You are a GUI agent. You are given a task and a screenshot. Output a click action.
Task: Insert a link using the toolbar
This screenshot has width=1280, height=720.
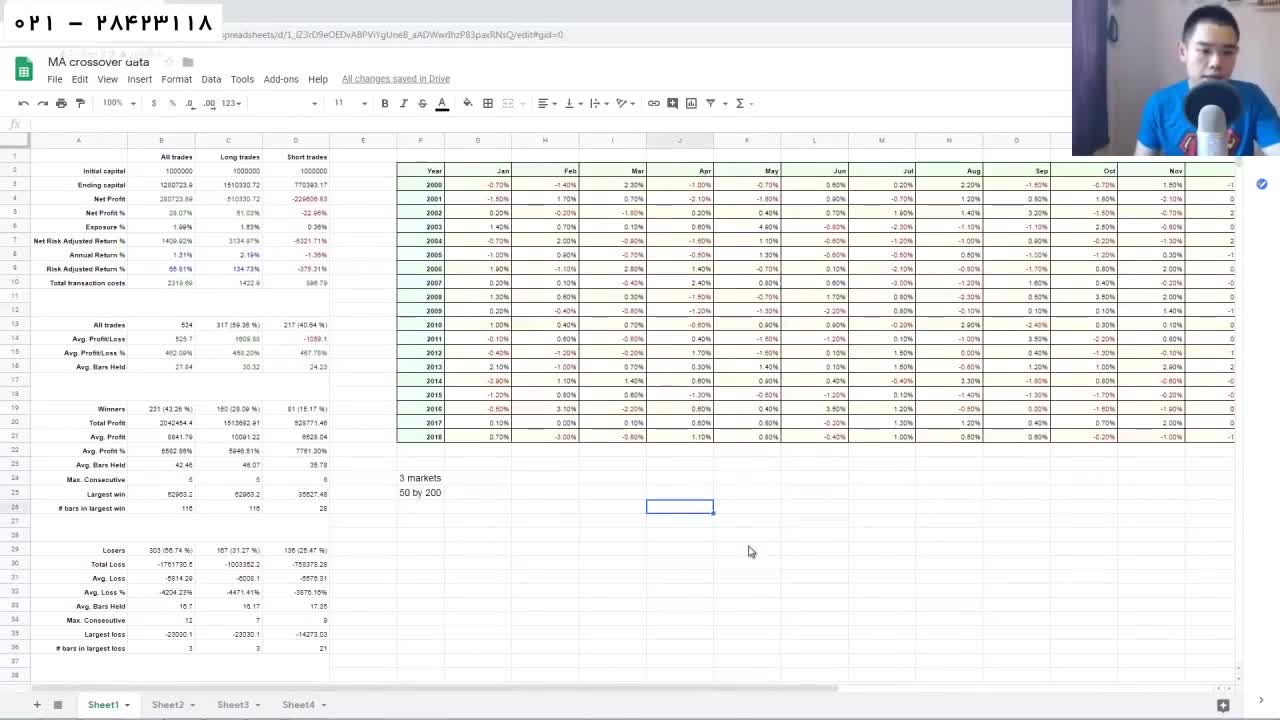653,103
